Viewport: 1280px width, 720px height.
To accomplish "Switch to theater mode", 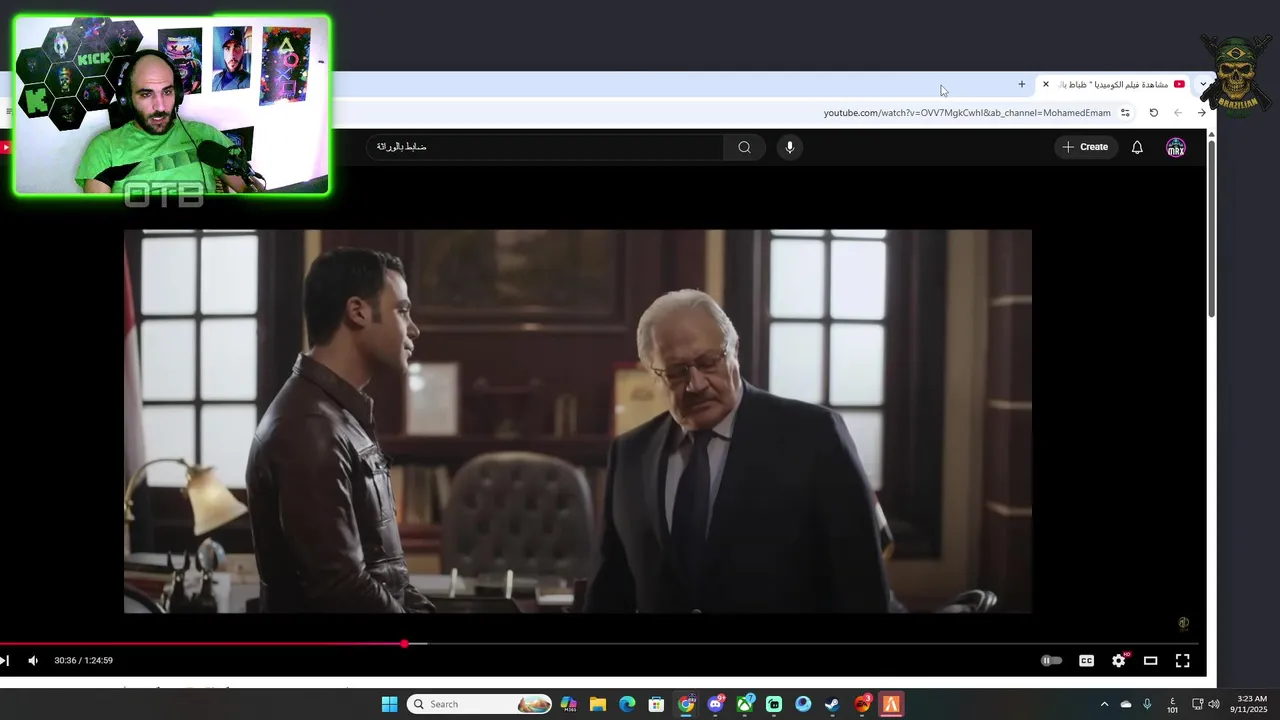I will coord(1151,660).
